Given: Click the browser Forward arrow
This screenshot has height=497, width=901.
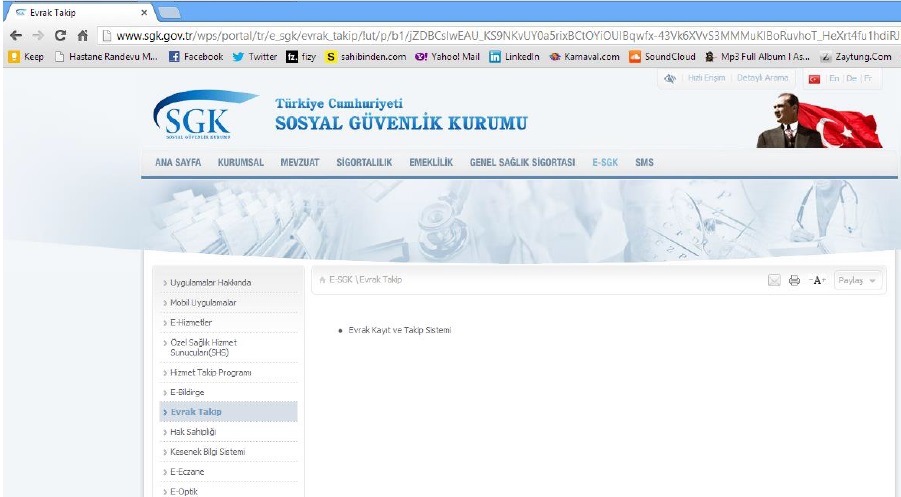Looking at the screenshot, I should pos(38,36).
